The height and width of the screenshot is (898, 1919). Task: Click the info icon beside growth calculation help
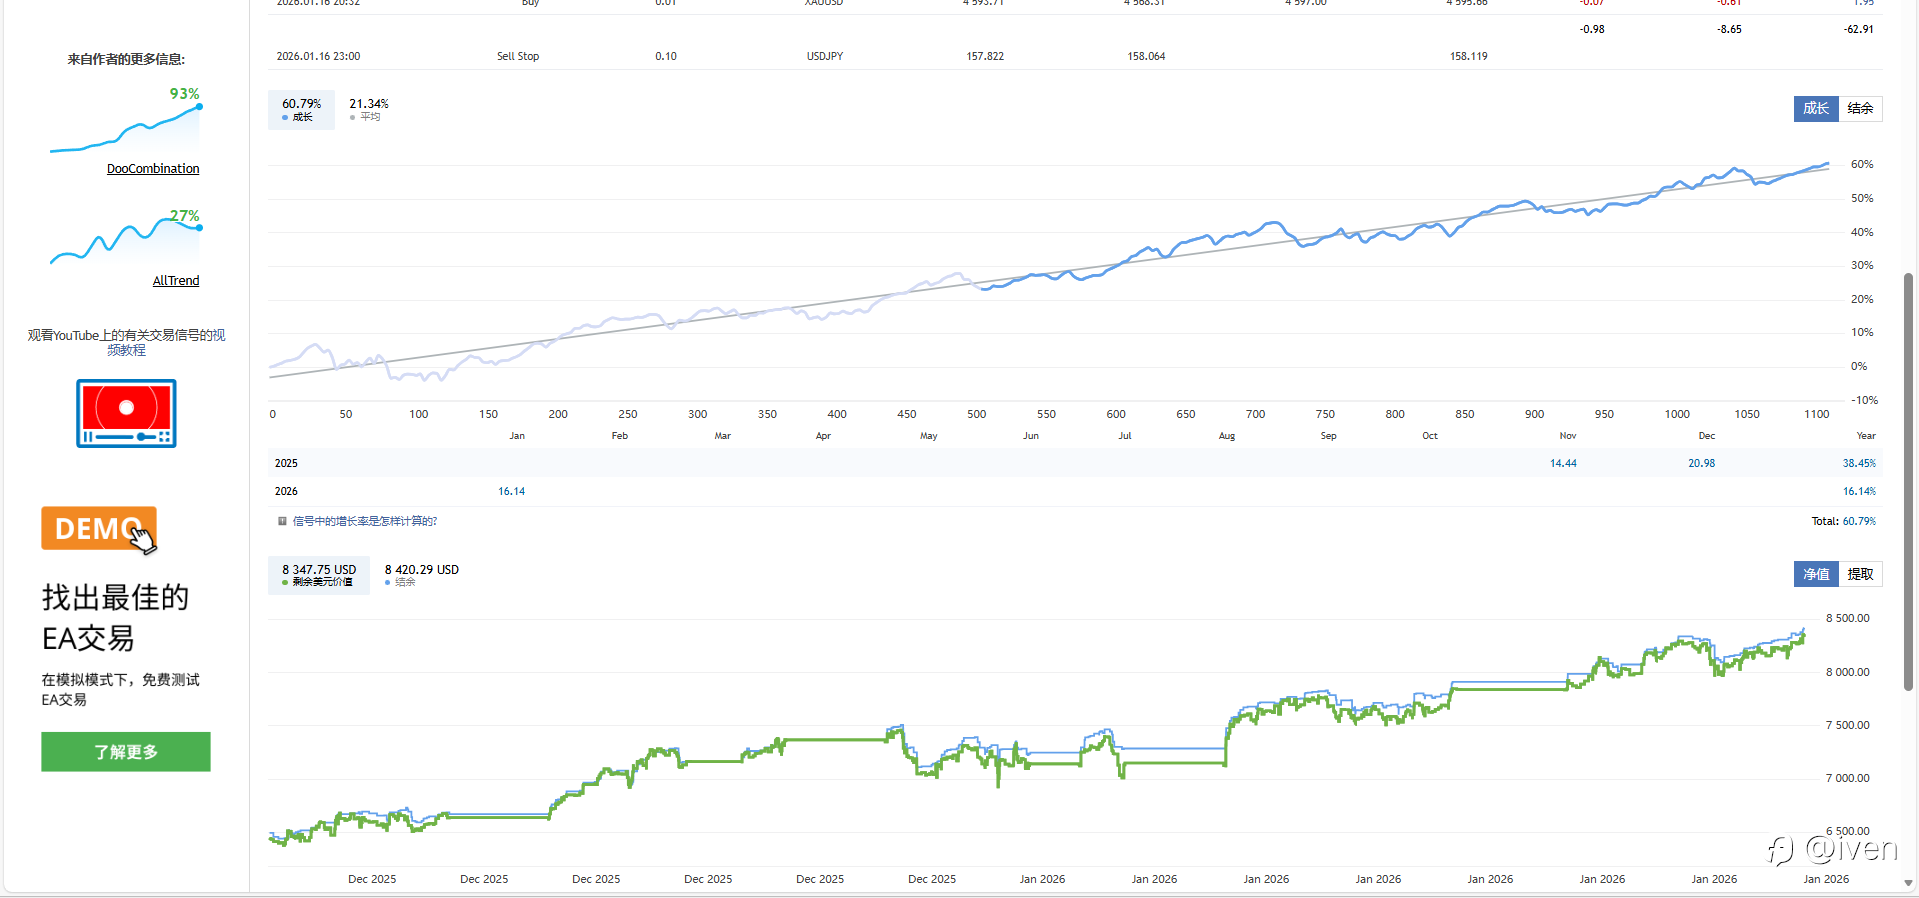pos(282,521)
